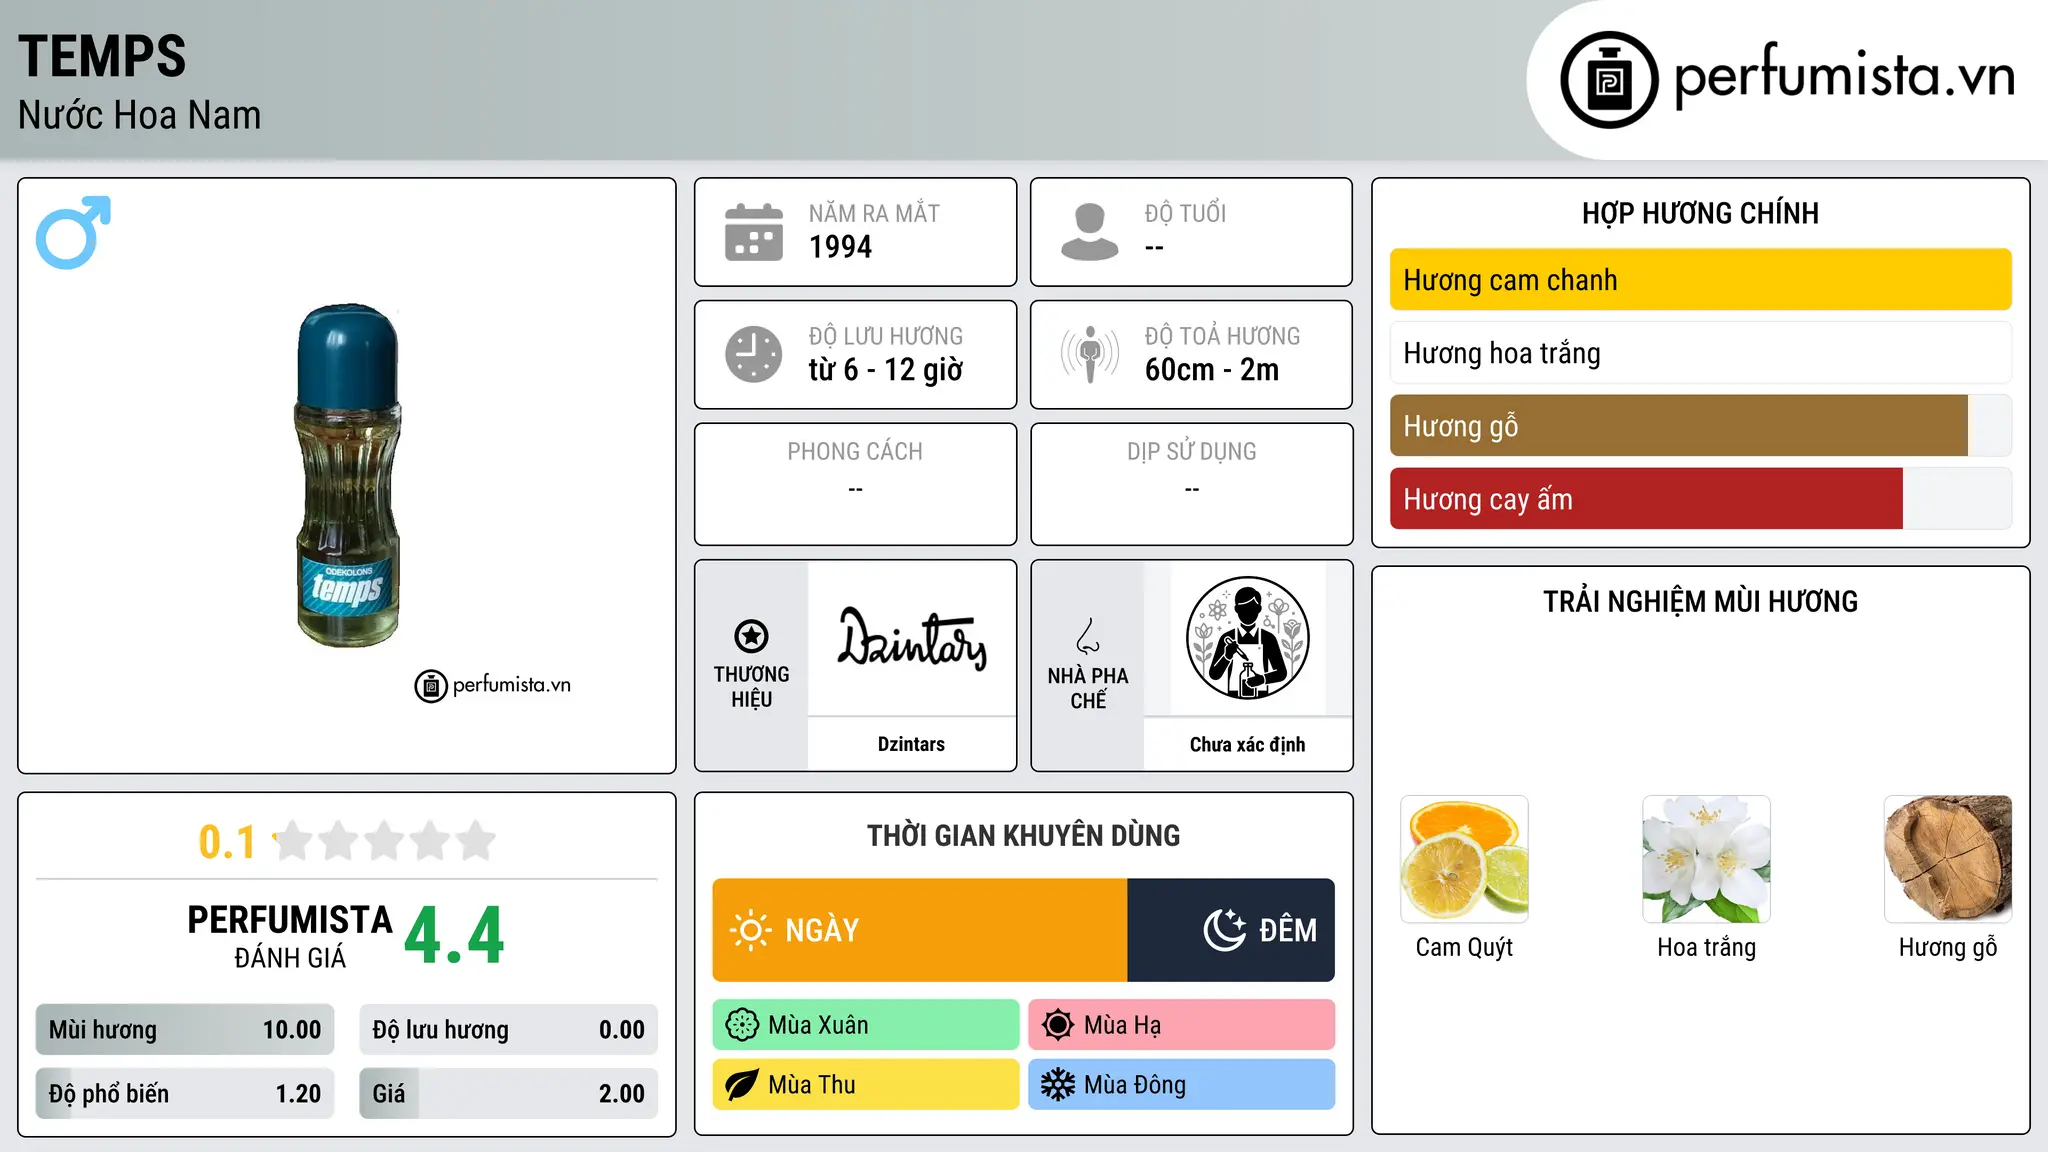The height and width of the screenshot is (1152, 2048).
Task: Click the Mùi hương 10.00 score bar
Action: point(185,1030)
